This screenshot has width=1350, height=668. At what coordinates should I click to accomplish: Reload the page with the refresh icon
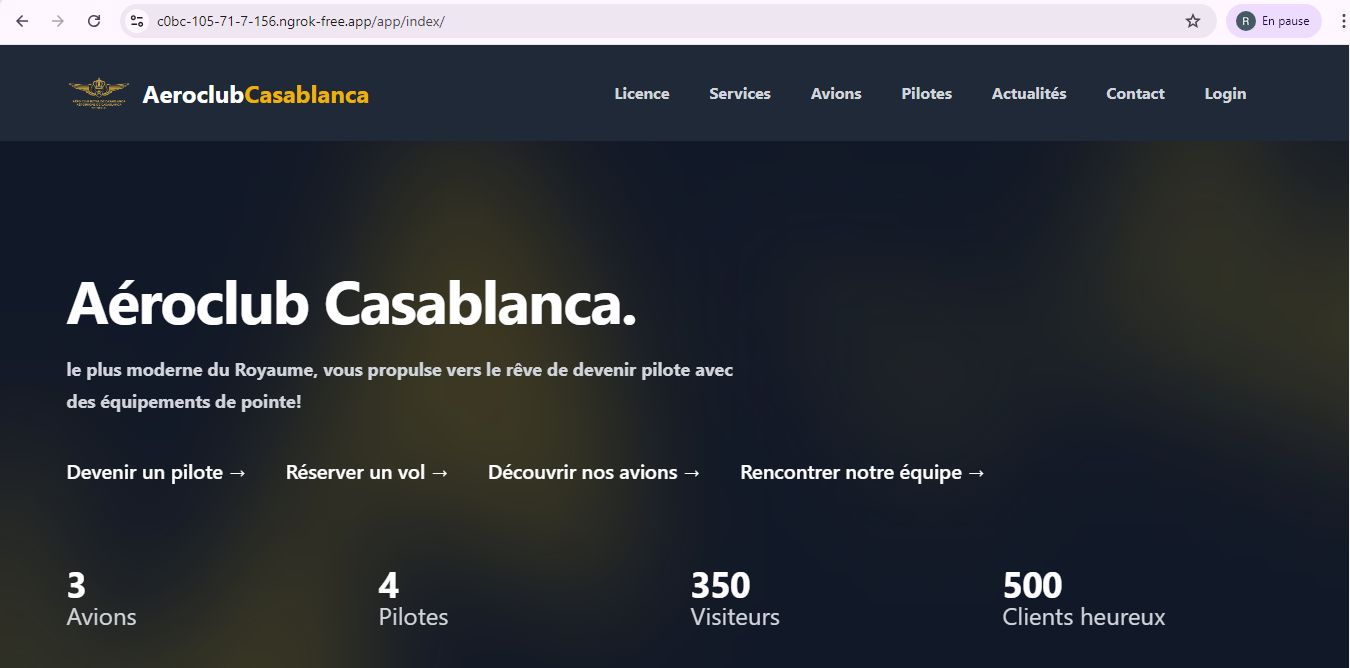94,21
